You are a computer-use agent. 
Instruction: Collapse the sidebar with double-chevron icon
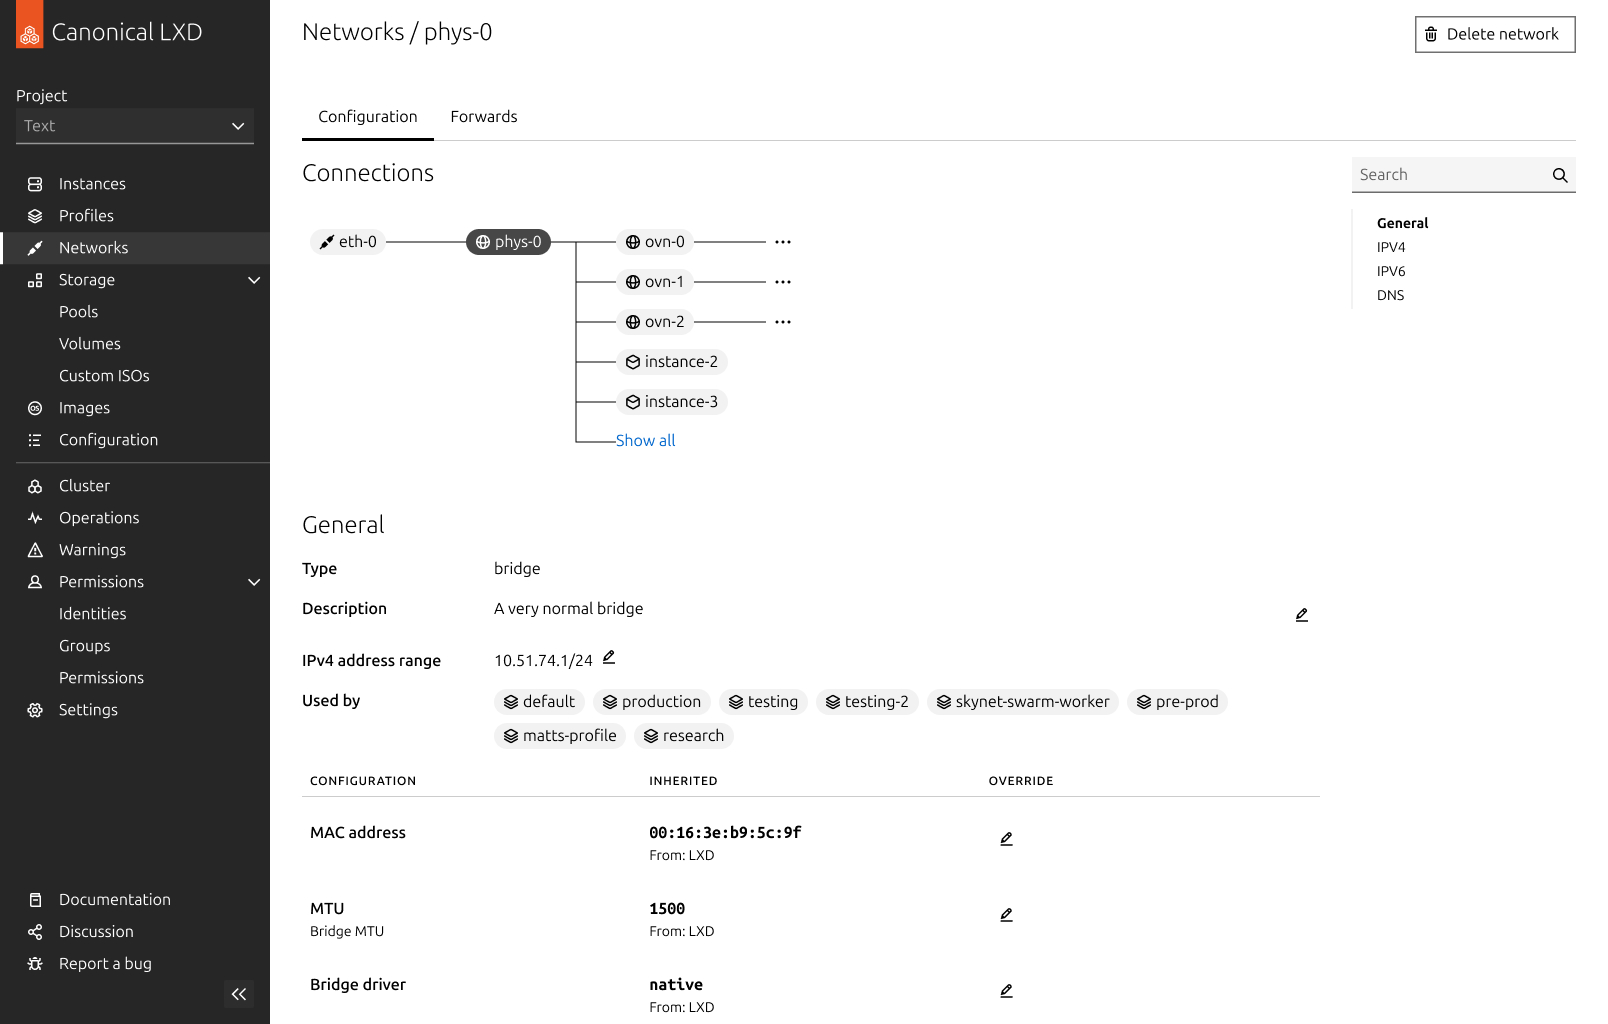pos(239,994)
